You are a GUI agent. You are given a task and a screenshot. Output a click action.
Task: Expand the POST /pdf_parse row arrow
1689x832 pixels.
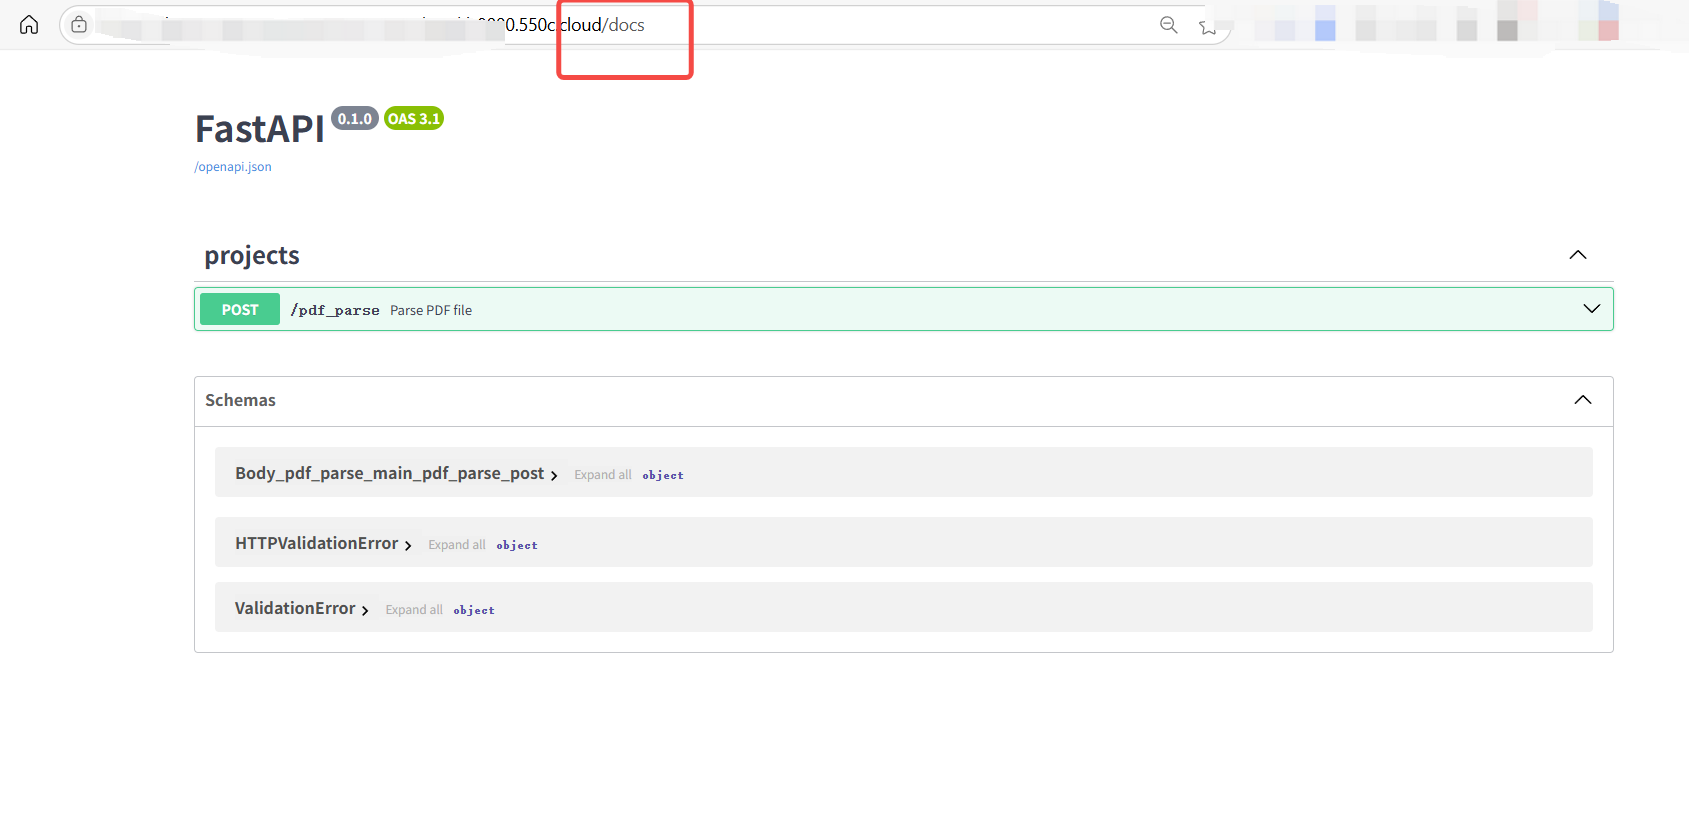[x=1591, y=309]
